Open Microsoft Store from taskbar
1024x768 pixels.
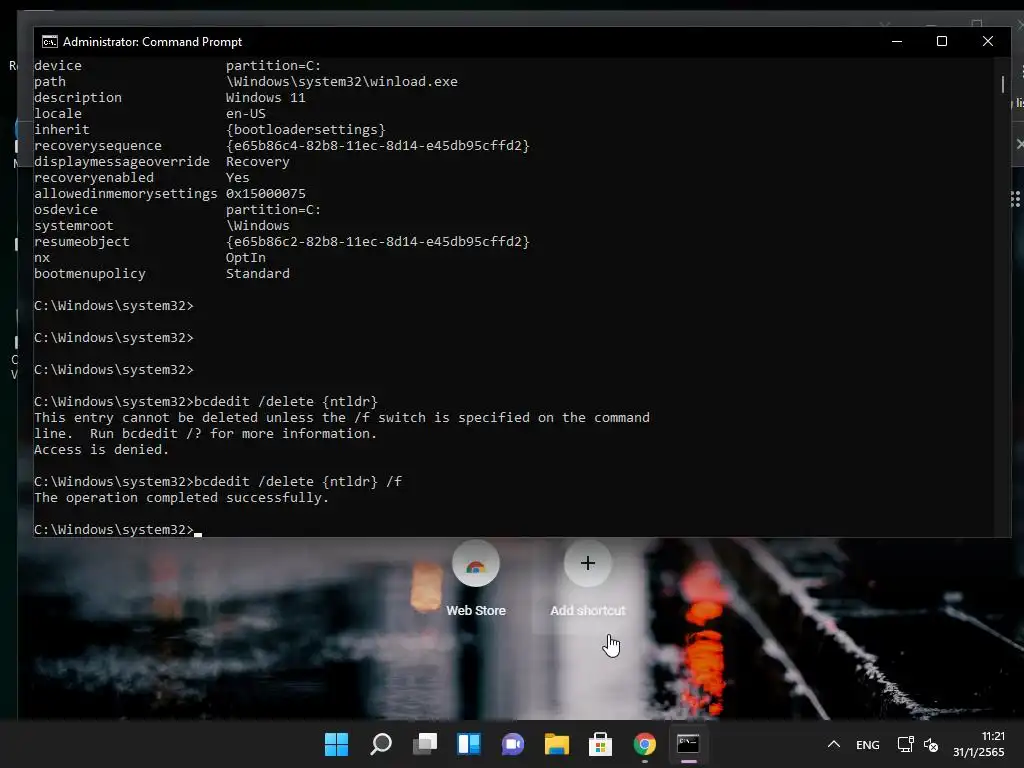(600, 744)
